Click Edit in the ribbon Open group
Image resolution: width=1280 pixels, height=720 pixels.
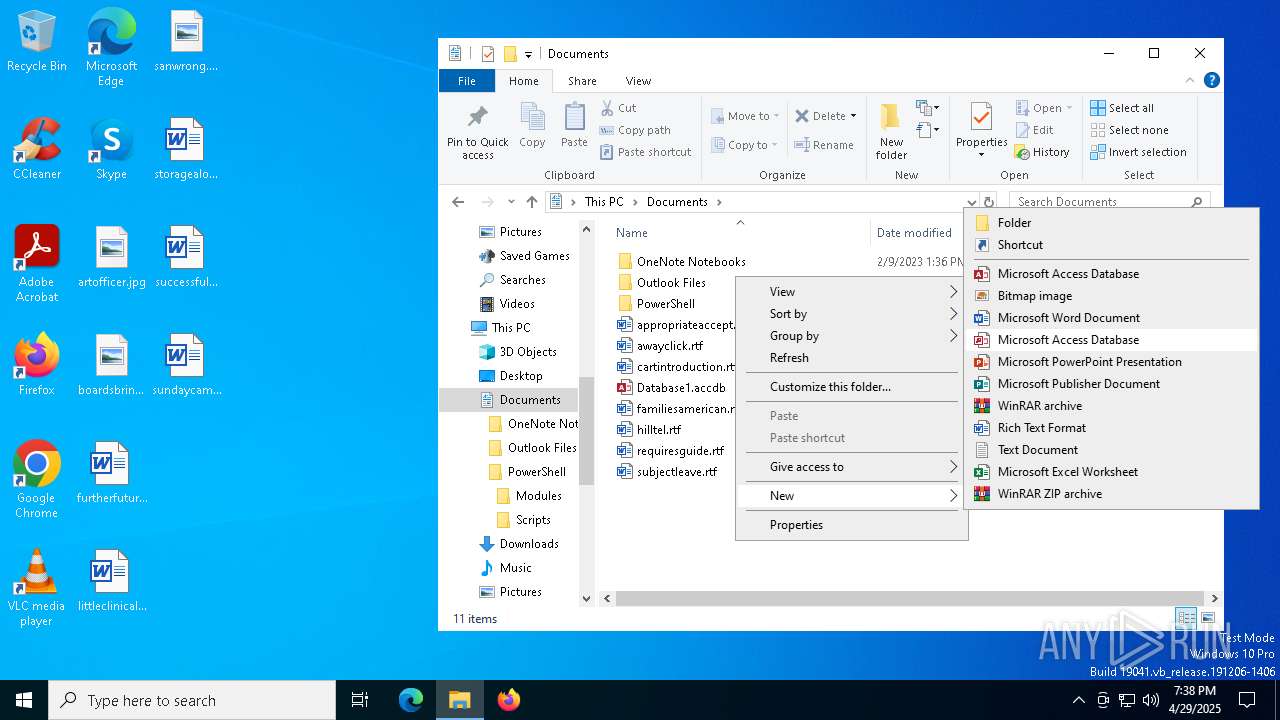pyautogui.click(x=1035, y=130)
